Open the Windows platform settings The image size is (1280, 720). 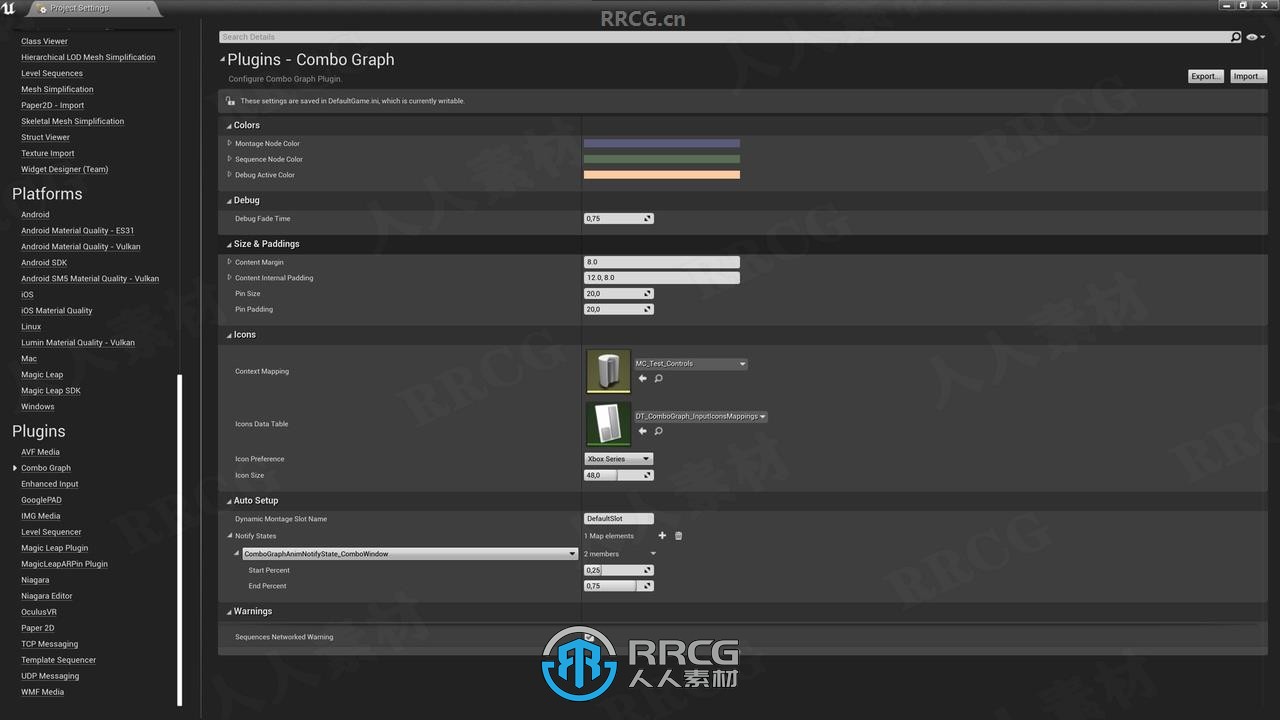coord(38,407)
